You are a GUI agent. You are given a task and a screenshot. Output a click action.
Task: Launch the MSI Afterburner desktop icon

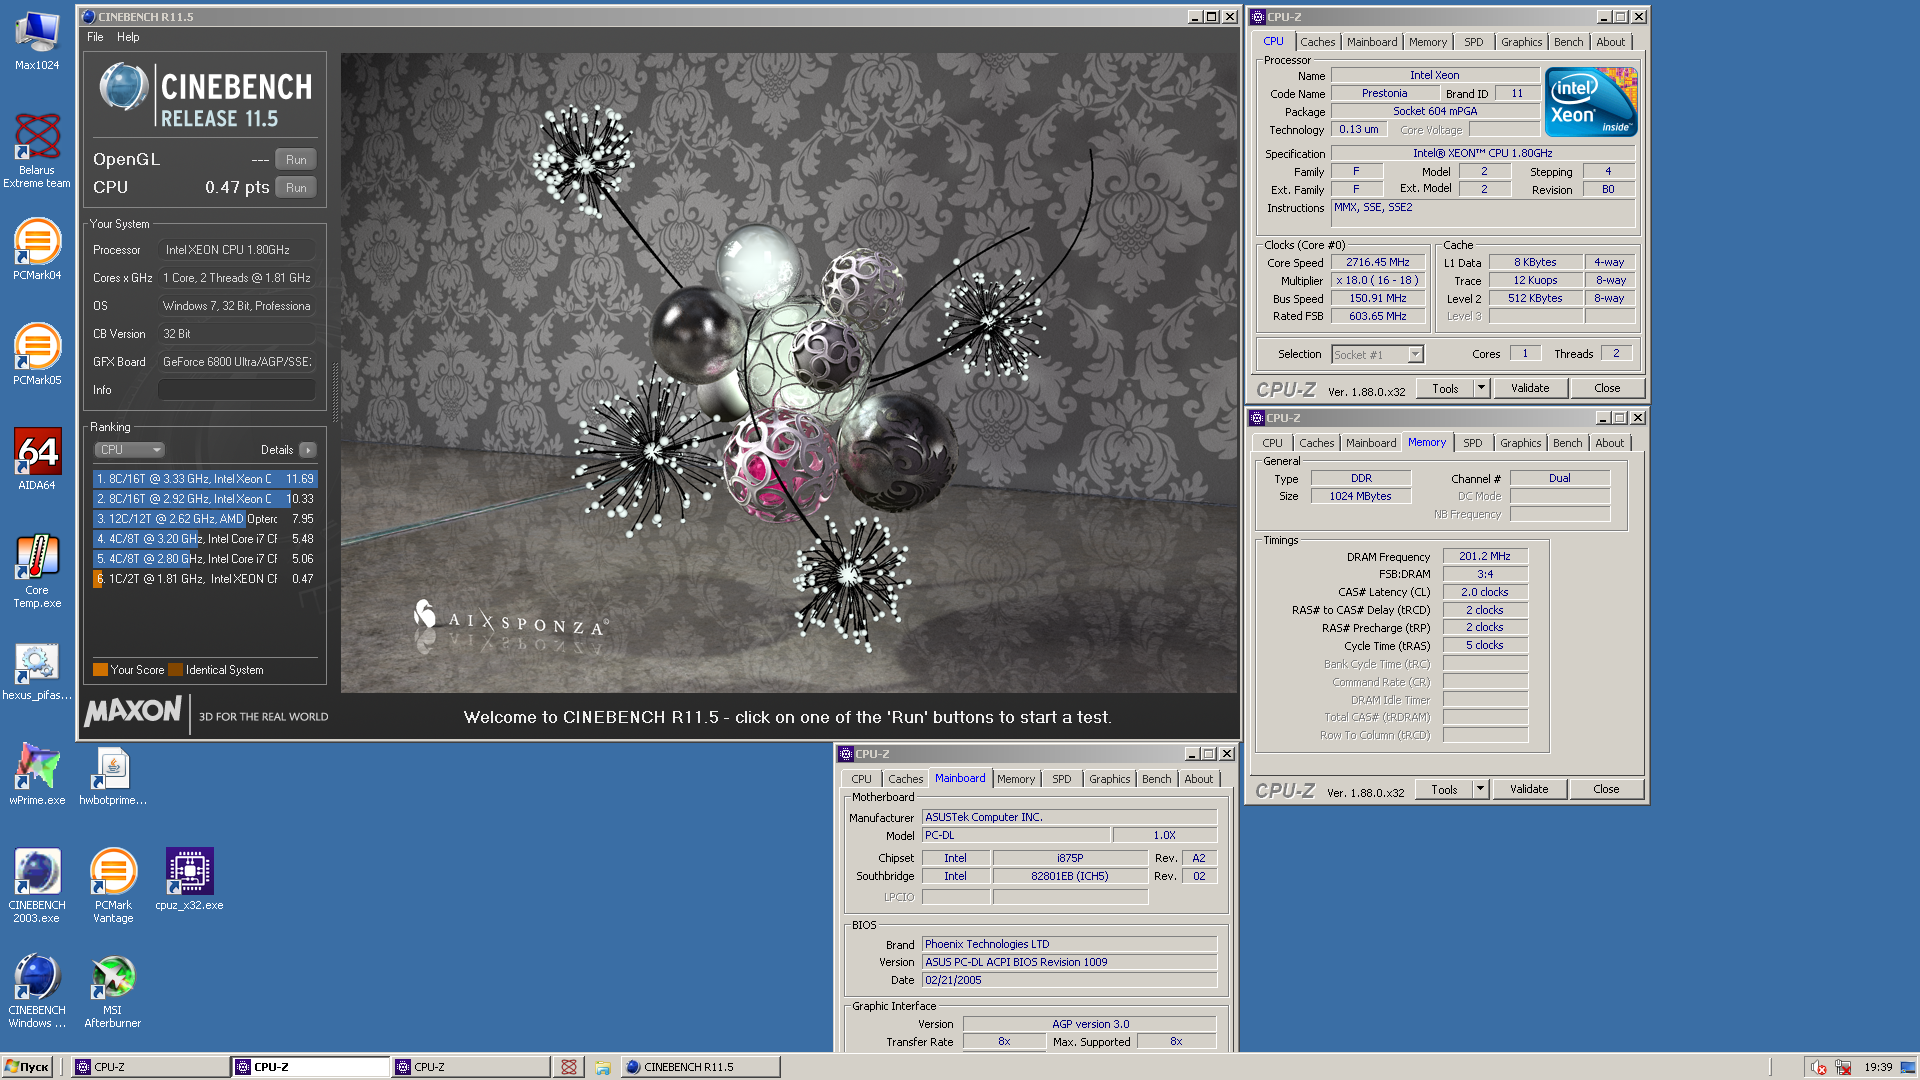[x=113, y=990]
